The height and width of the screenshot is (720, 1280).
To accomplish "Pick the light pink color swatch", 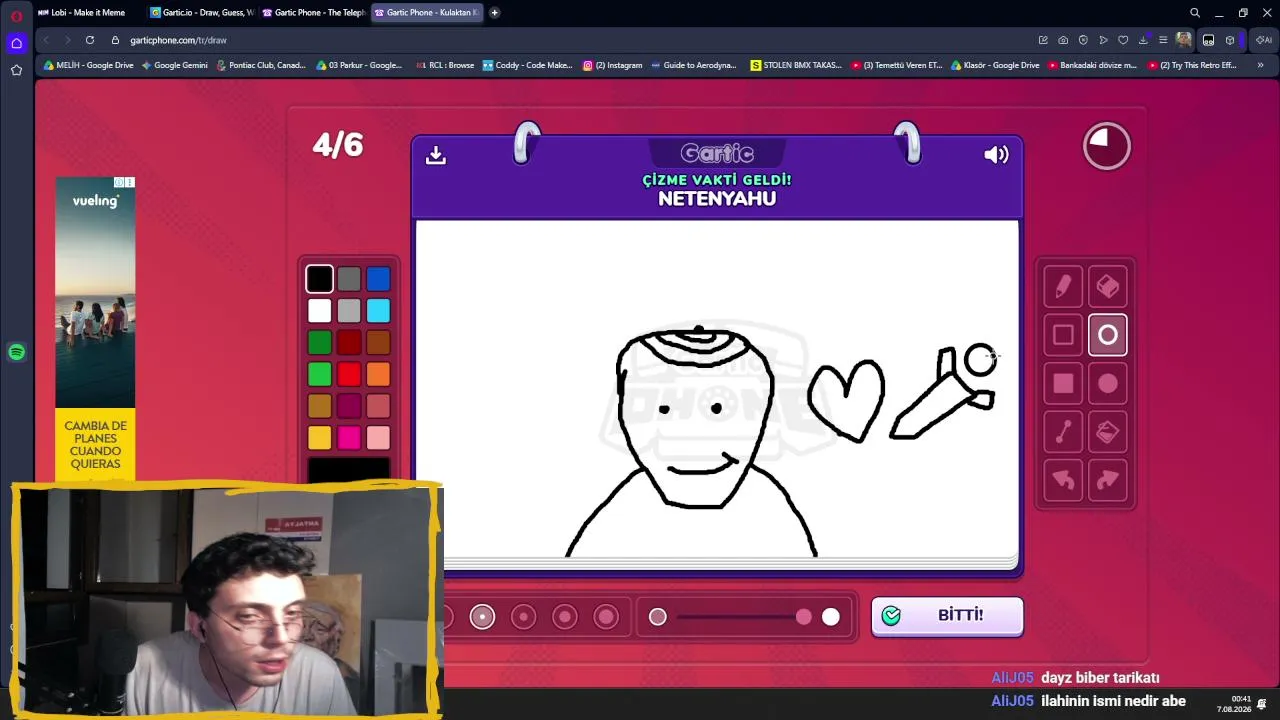I will coord(378,437).
